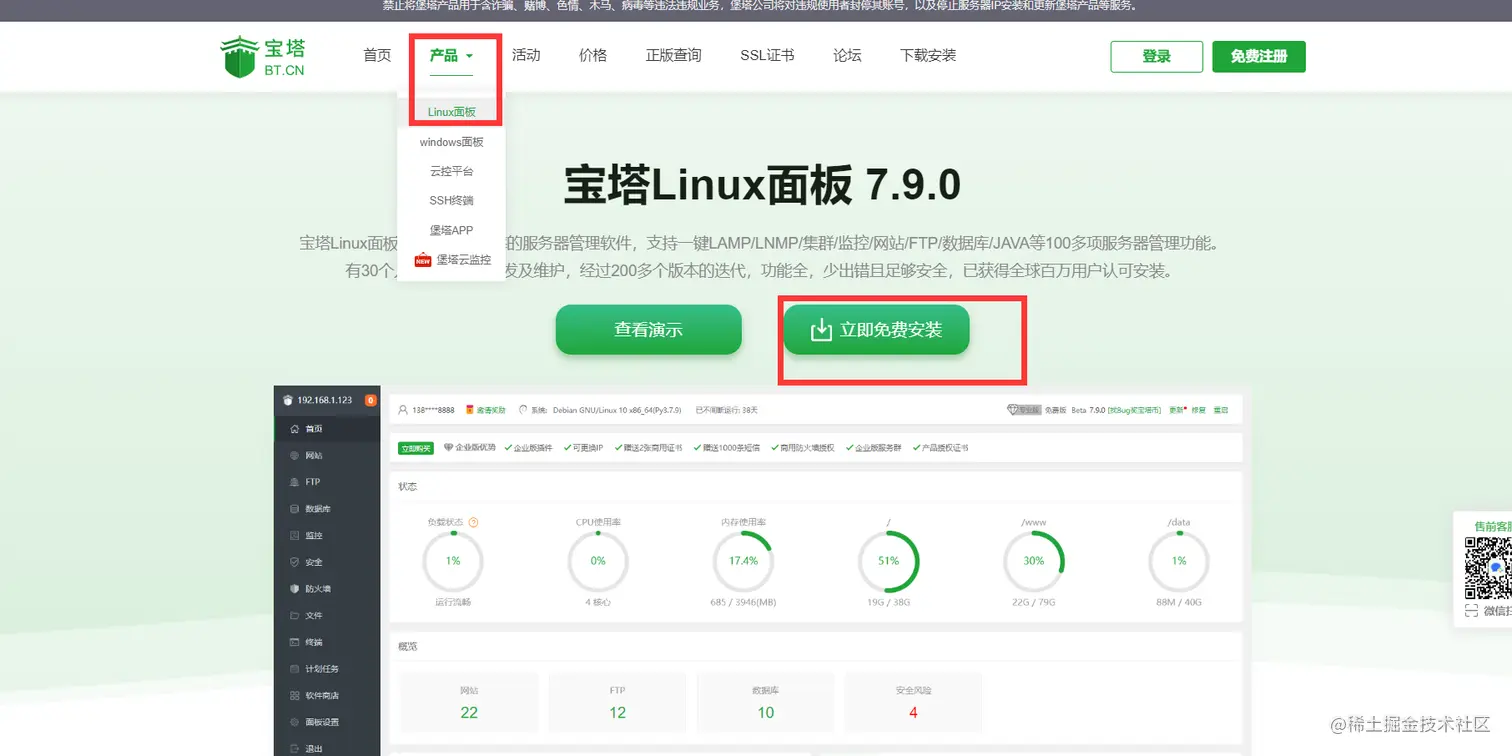The height and width of the screenshot is (756, 1512).
Task: Click the 文件 folder icon in the panel sidebar
Action: point(294,615)
